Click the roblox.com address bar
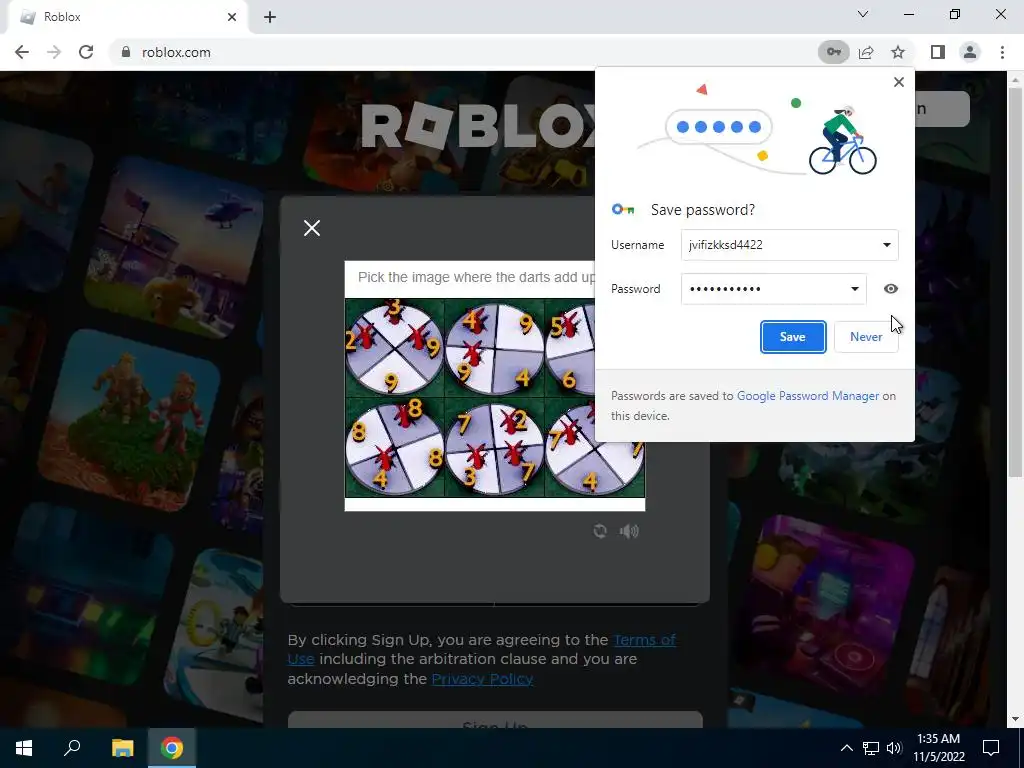This screenshot has width=1024, height=768. (x=457, y=52)
